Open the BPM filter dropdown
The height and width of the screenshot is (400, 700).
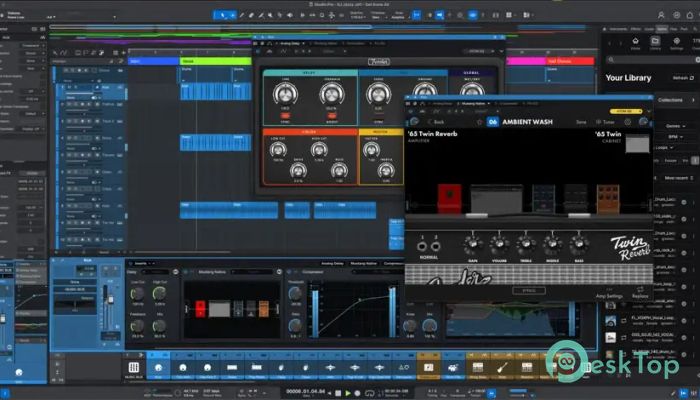point(675,137)
